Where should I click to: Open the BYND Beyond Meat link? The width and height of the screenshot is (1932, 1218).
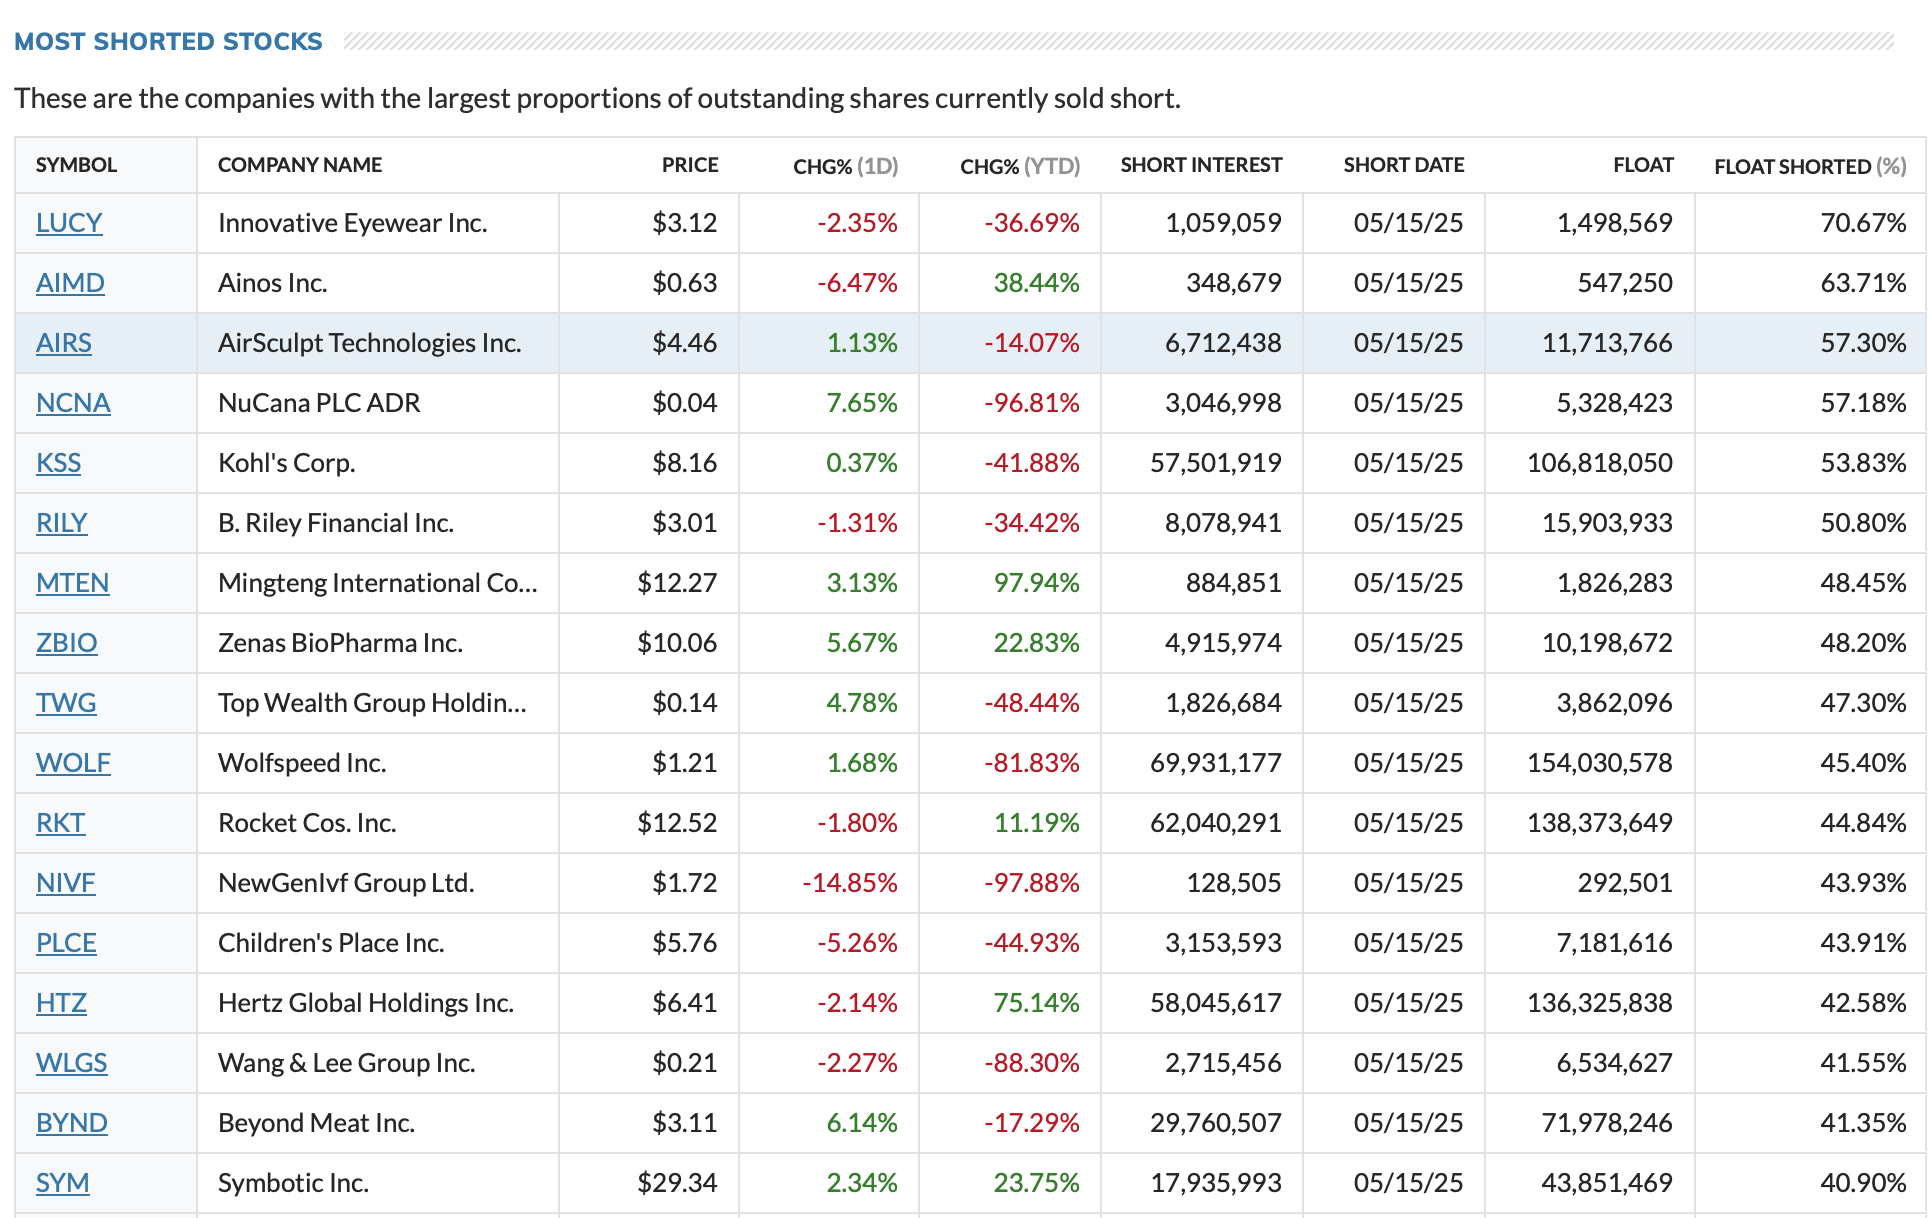71,1123
